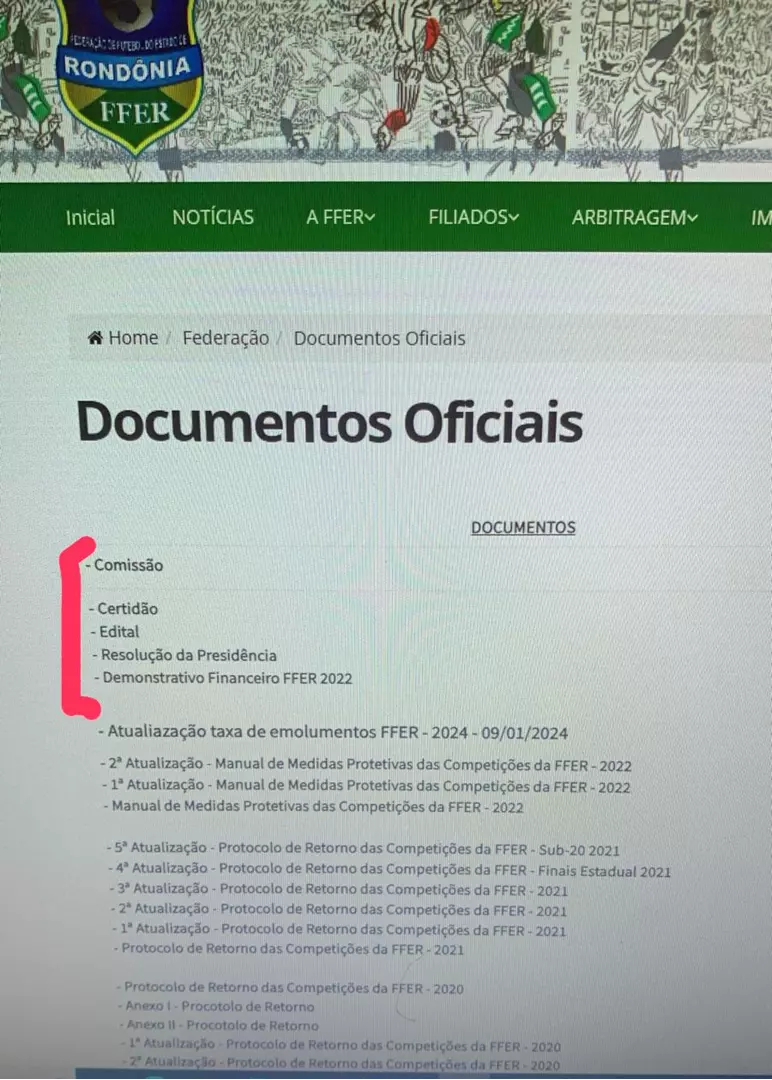
Task: Open the Comissão documents link
Action: pos(128,565)
